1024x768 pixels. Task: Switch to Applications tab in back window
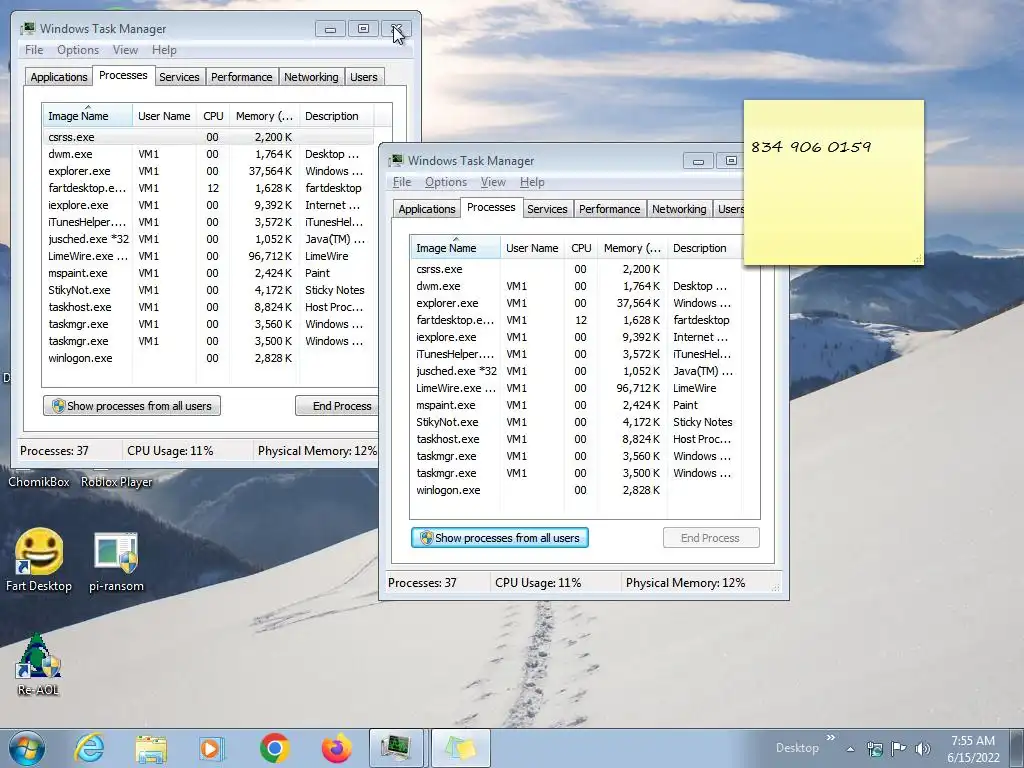click(59, 77)
